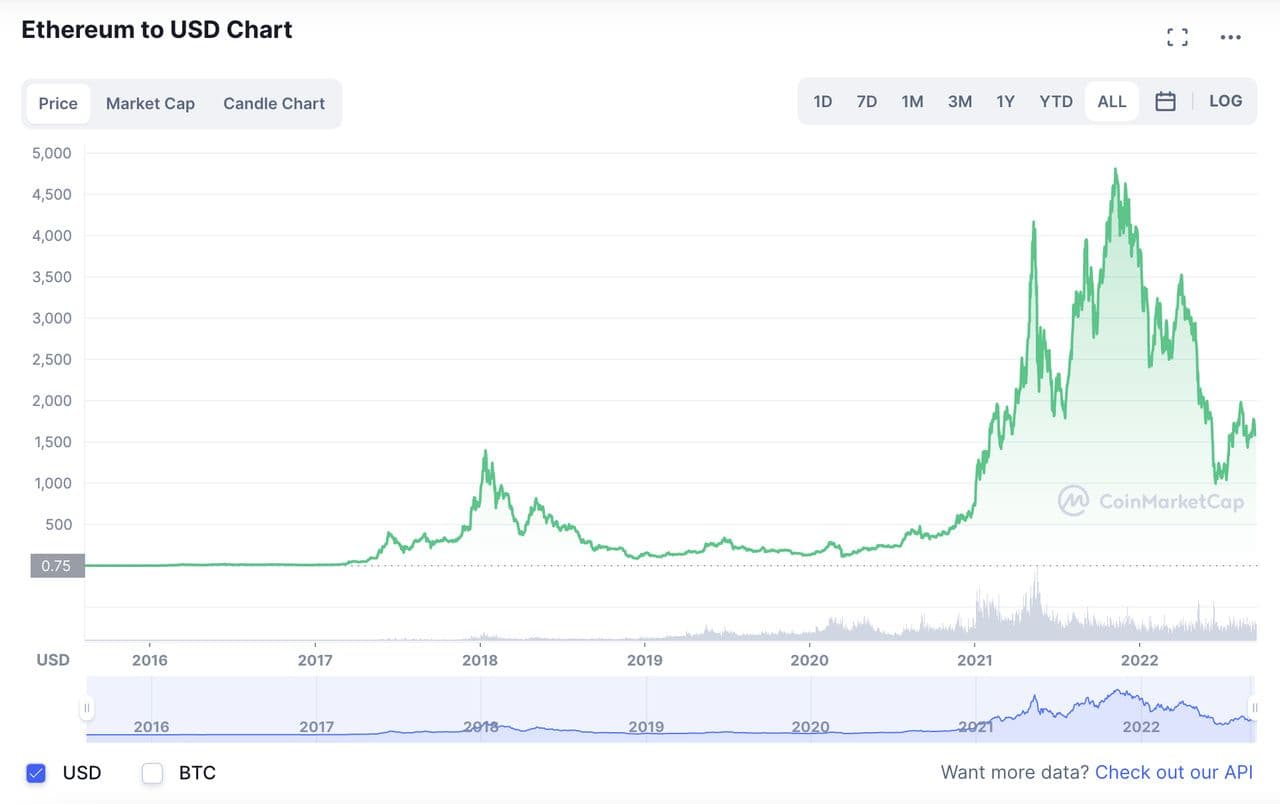The height and width of the screenshot is (804, 1280).
Task: Set the time range to 7D
Action: tap(866, 102)
